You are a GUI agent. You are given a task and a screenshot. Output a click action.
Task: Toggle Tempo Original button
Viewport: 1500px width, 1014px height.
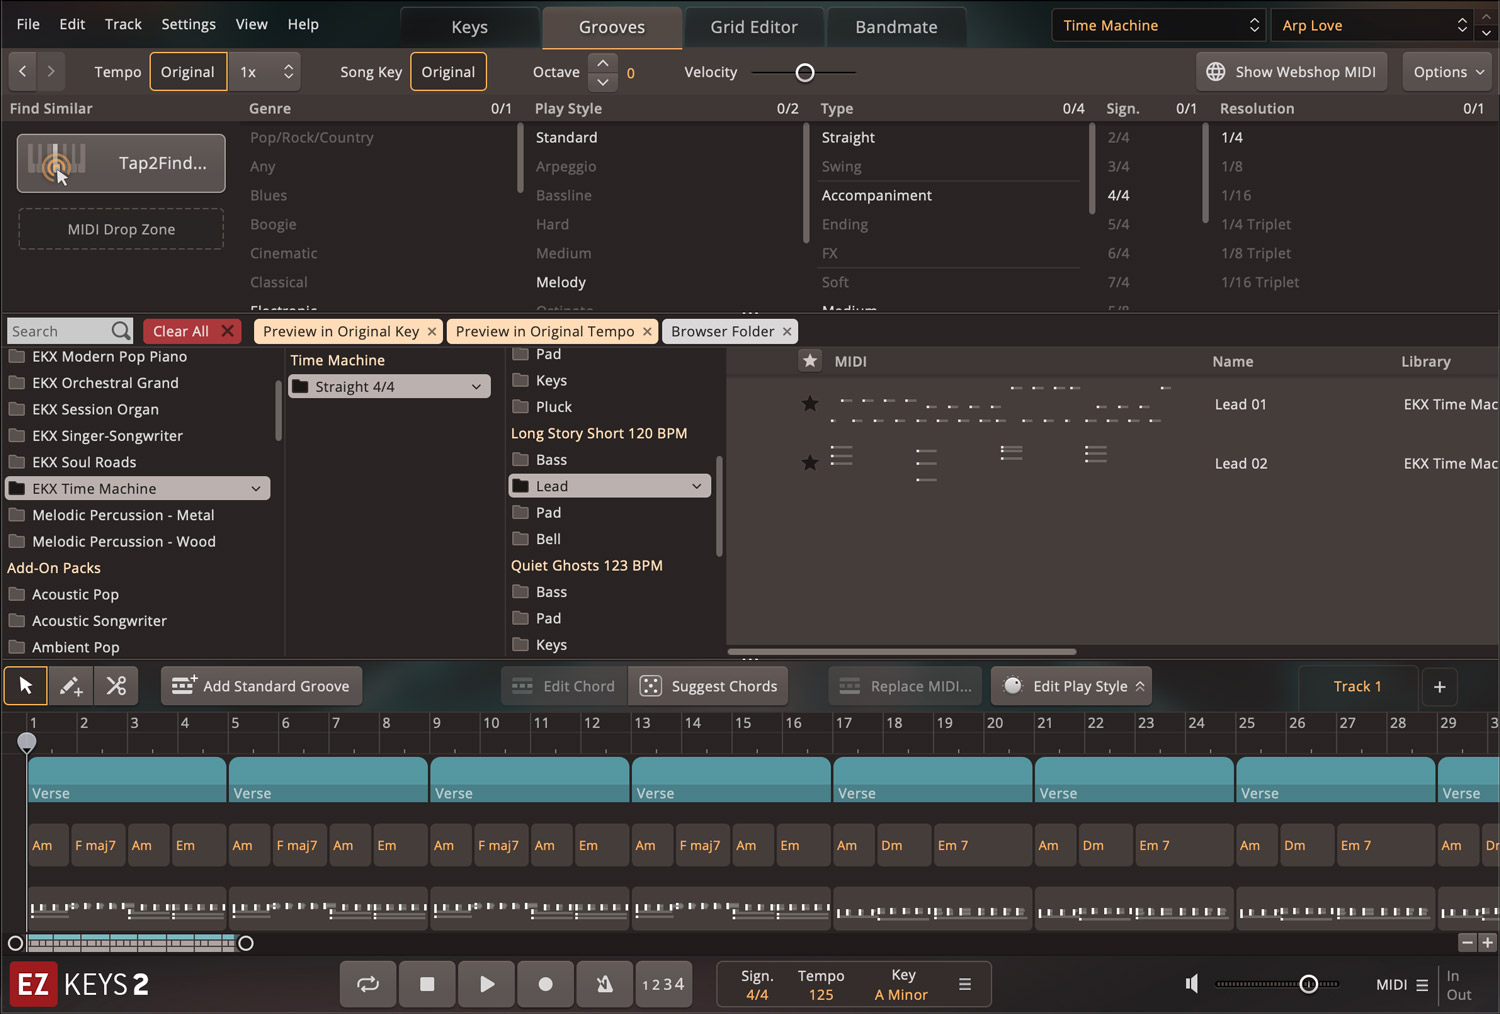click(x=188, y=72)
